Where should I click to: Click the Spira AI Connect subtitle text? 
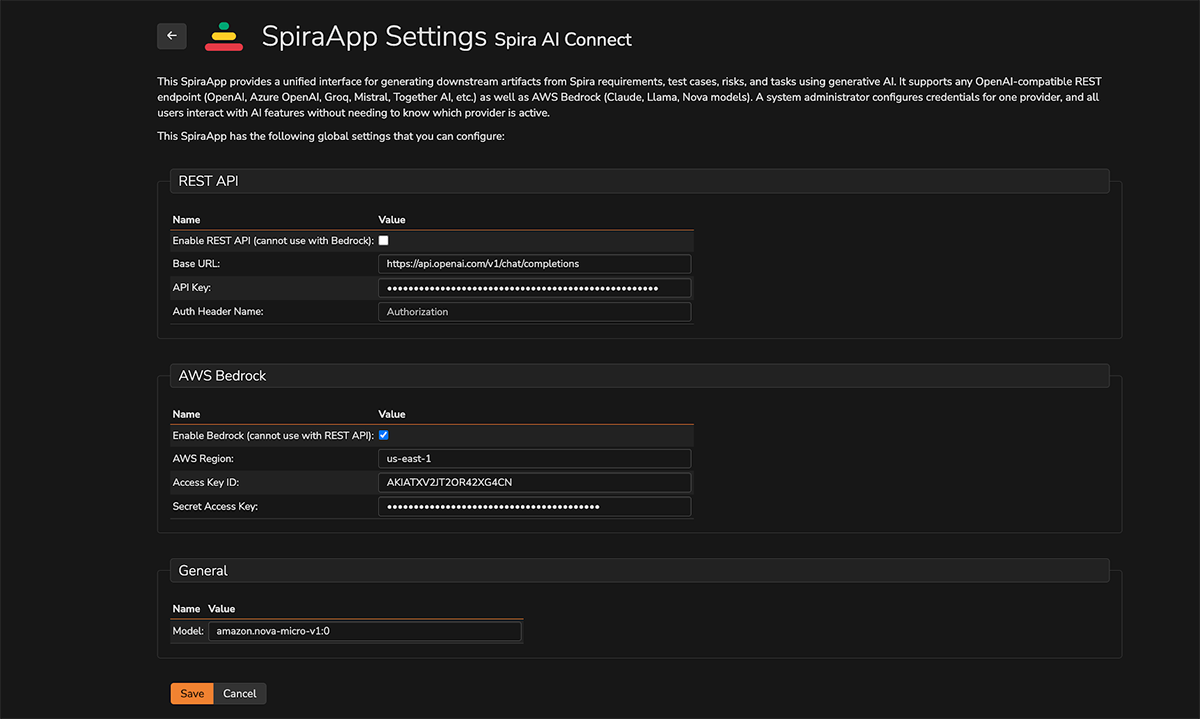coord(563,40)
